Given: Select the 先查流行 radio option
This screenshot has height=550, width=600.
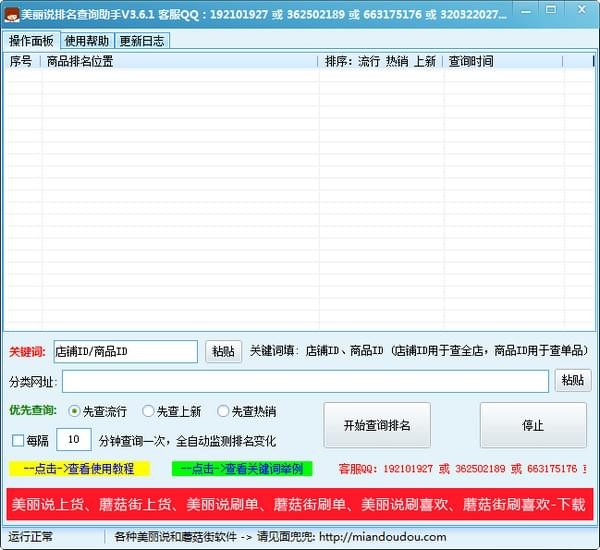Looking at the screenshot, I should pos(75,411).
